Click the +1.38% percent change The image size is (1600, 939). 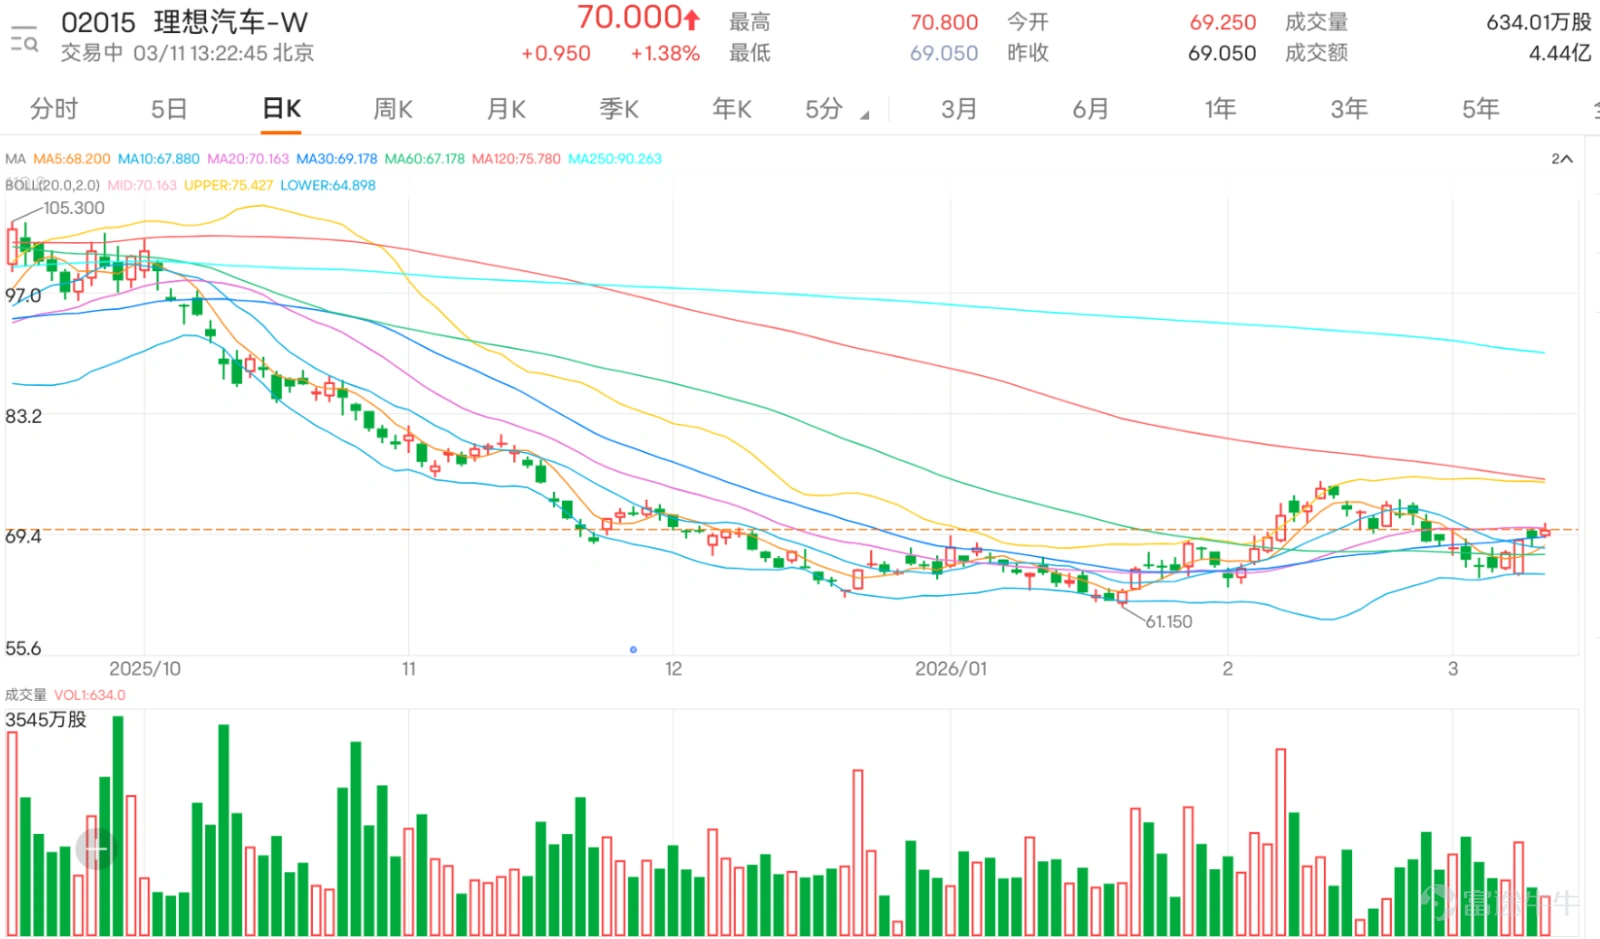[x=665, y=53]
